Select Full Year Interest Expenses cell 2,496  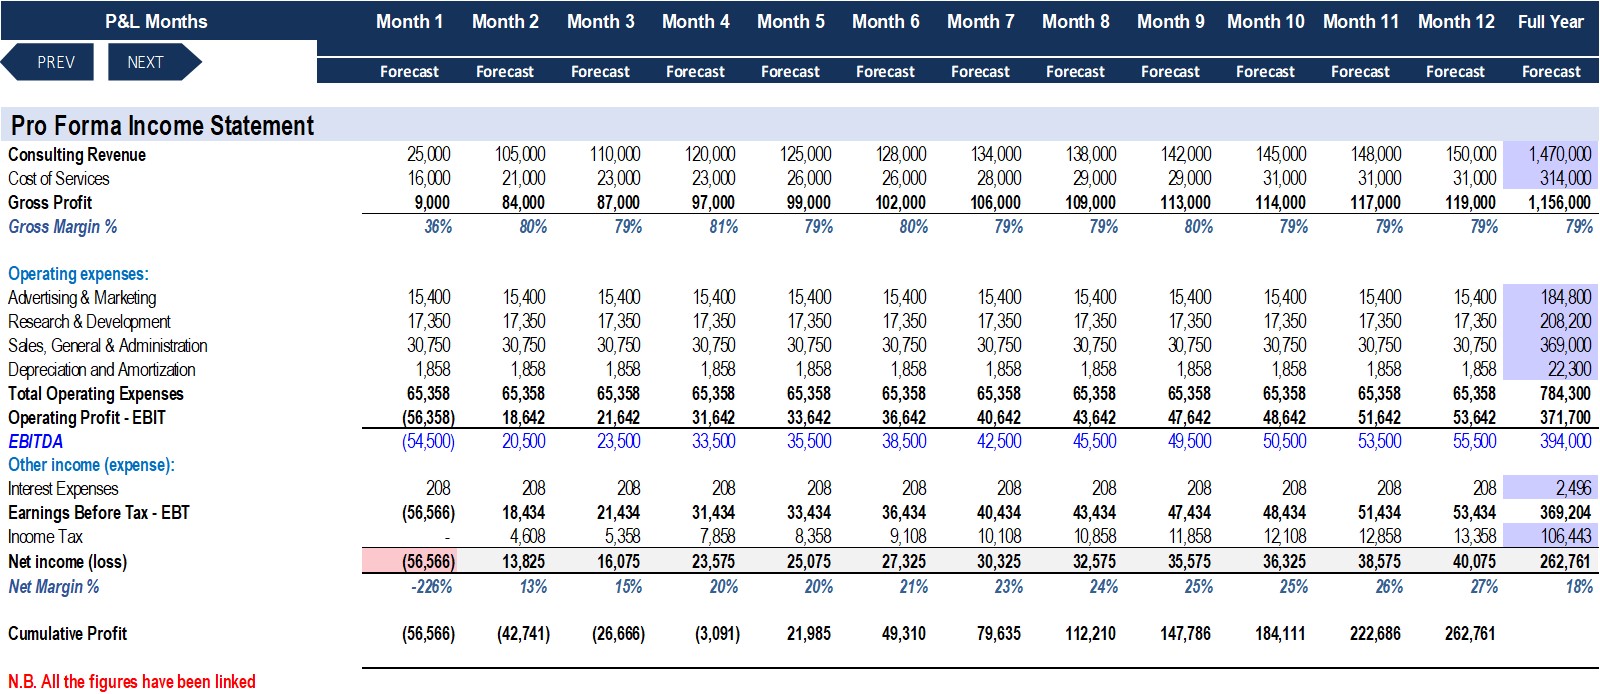(1552, 488)
